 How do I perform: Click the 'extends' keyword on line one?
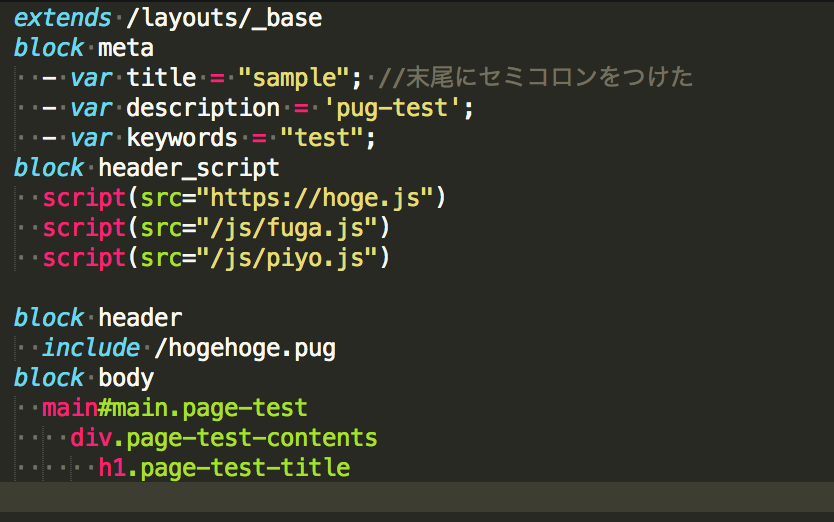62,18
